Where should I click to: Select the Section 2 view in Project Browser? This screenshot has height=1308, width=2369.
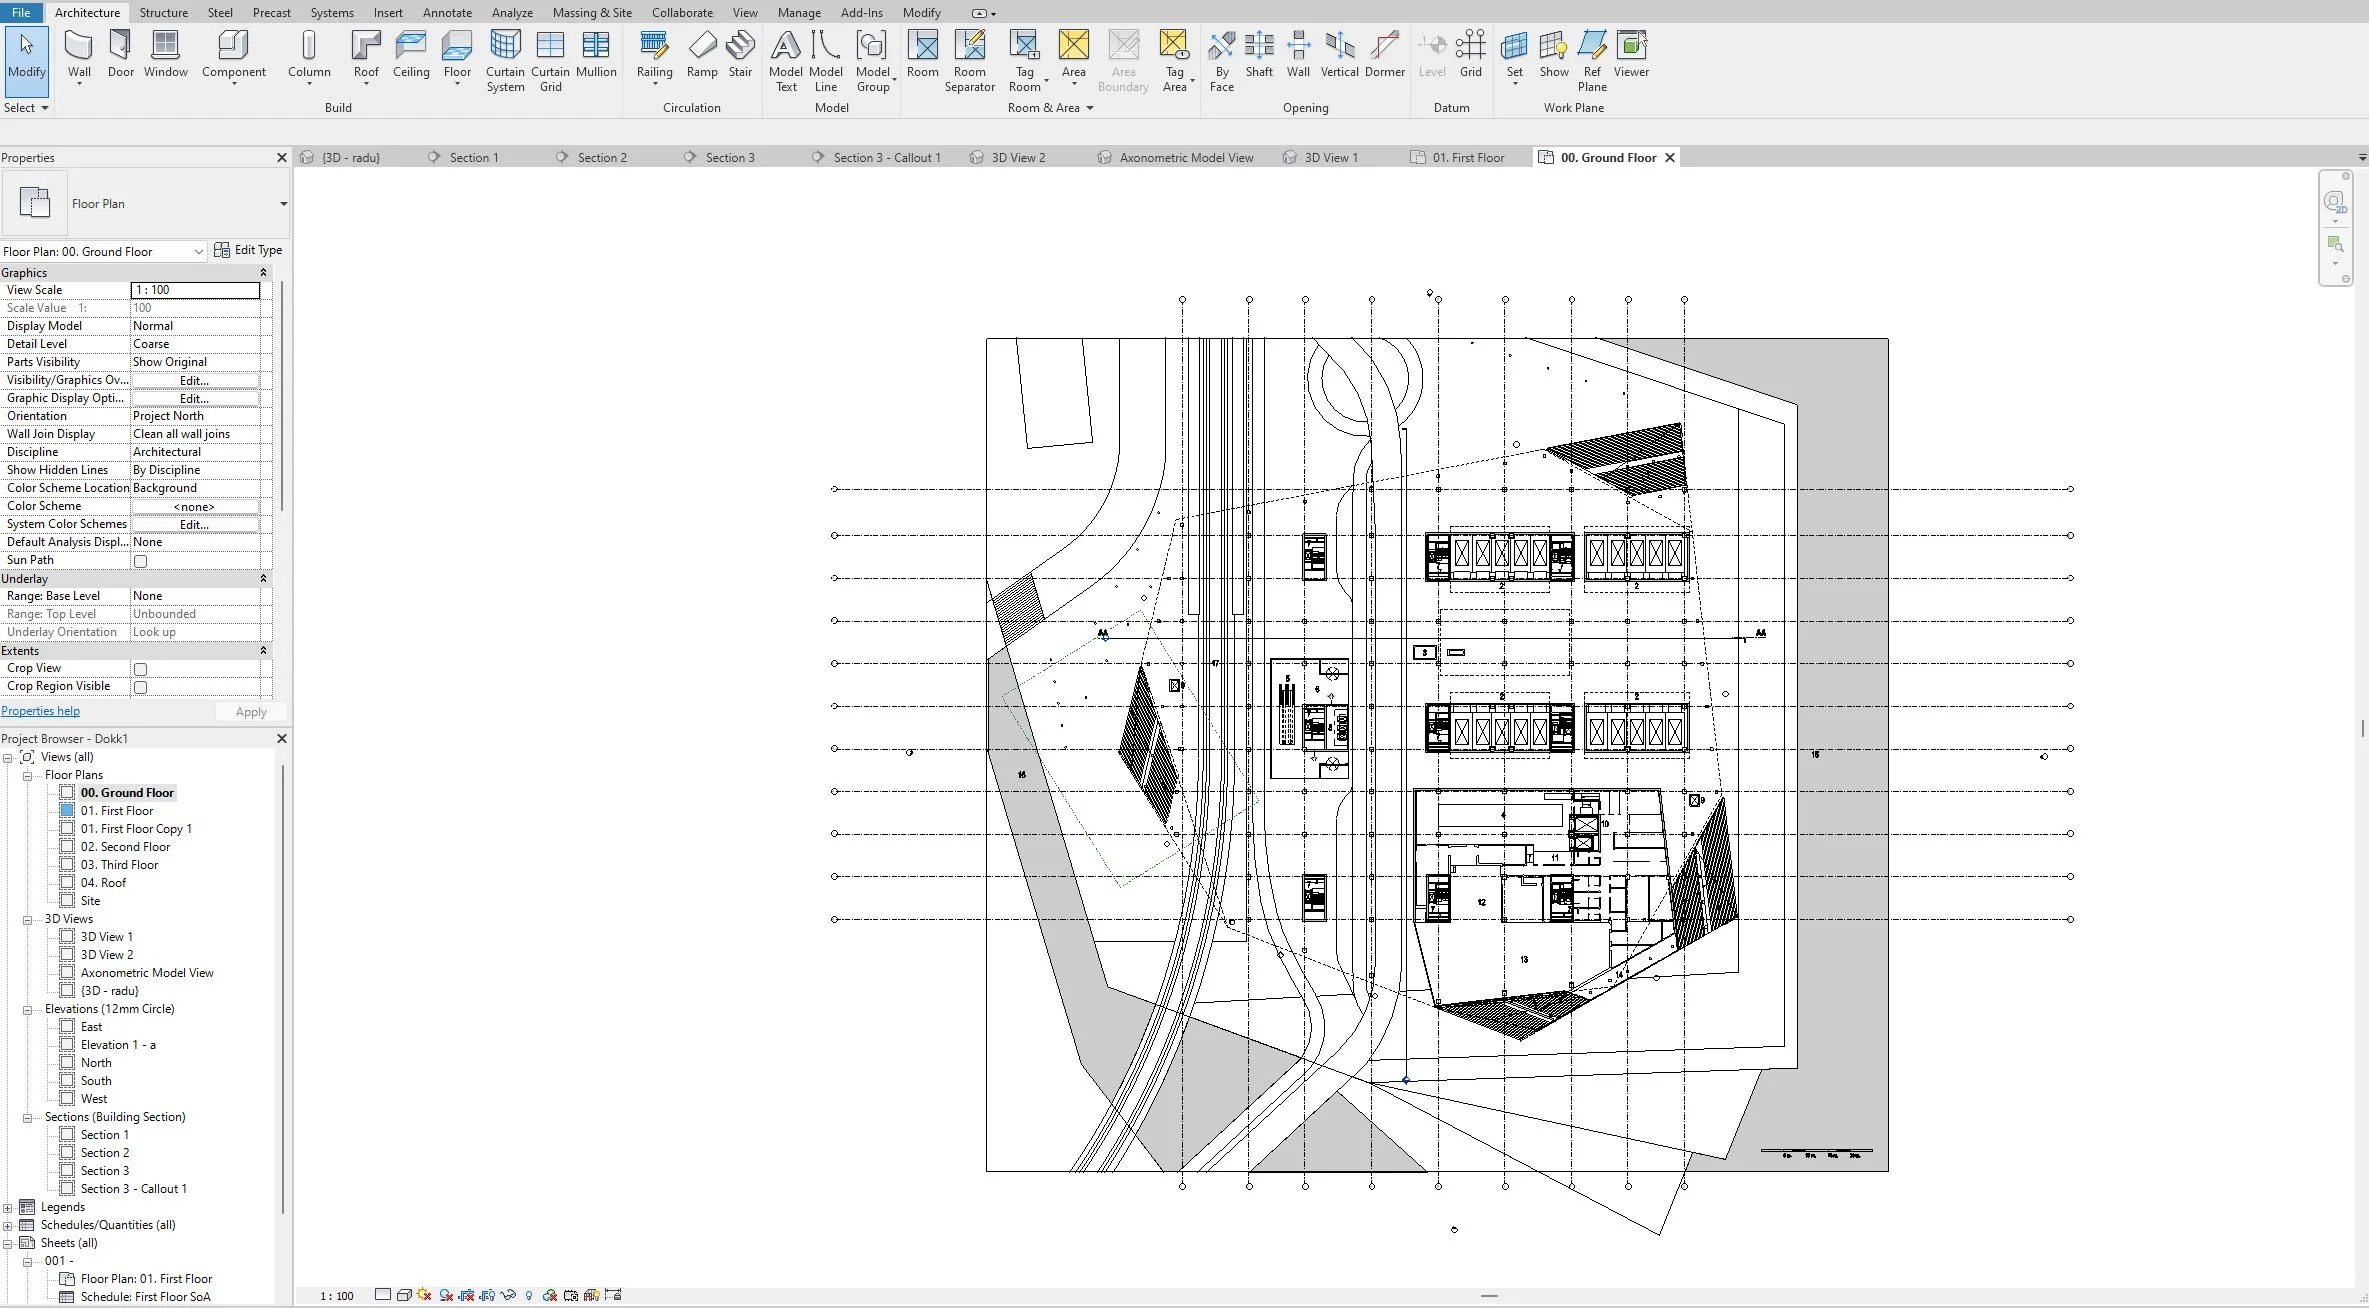click(104, 1152)
